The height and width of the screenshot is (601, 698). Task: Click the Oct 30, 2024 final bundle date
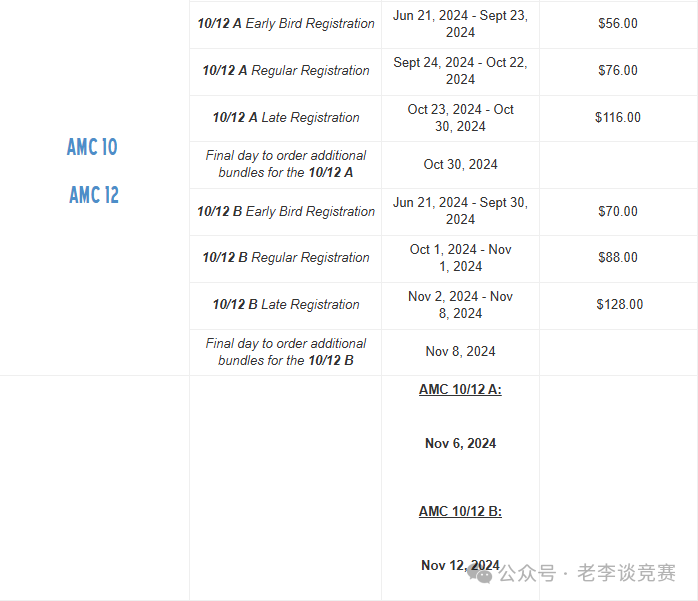(x=460, y=165)
